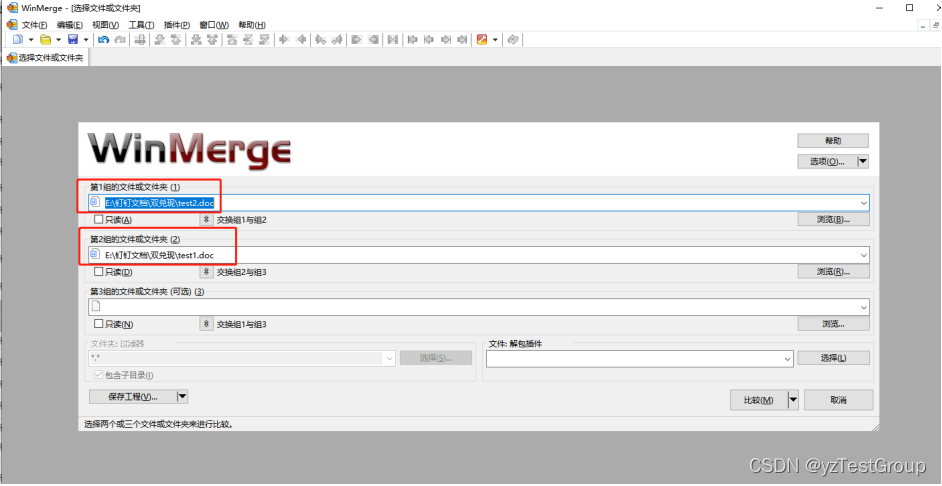
Task: Click the All Left toolbar icon
Action: 373,40
